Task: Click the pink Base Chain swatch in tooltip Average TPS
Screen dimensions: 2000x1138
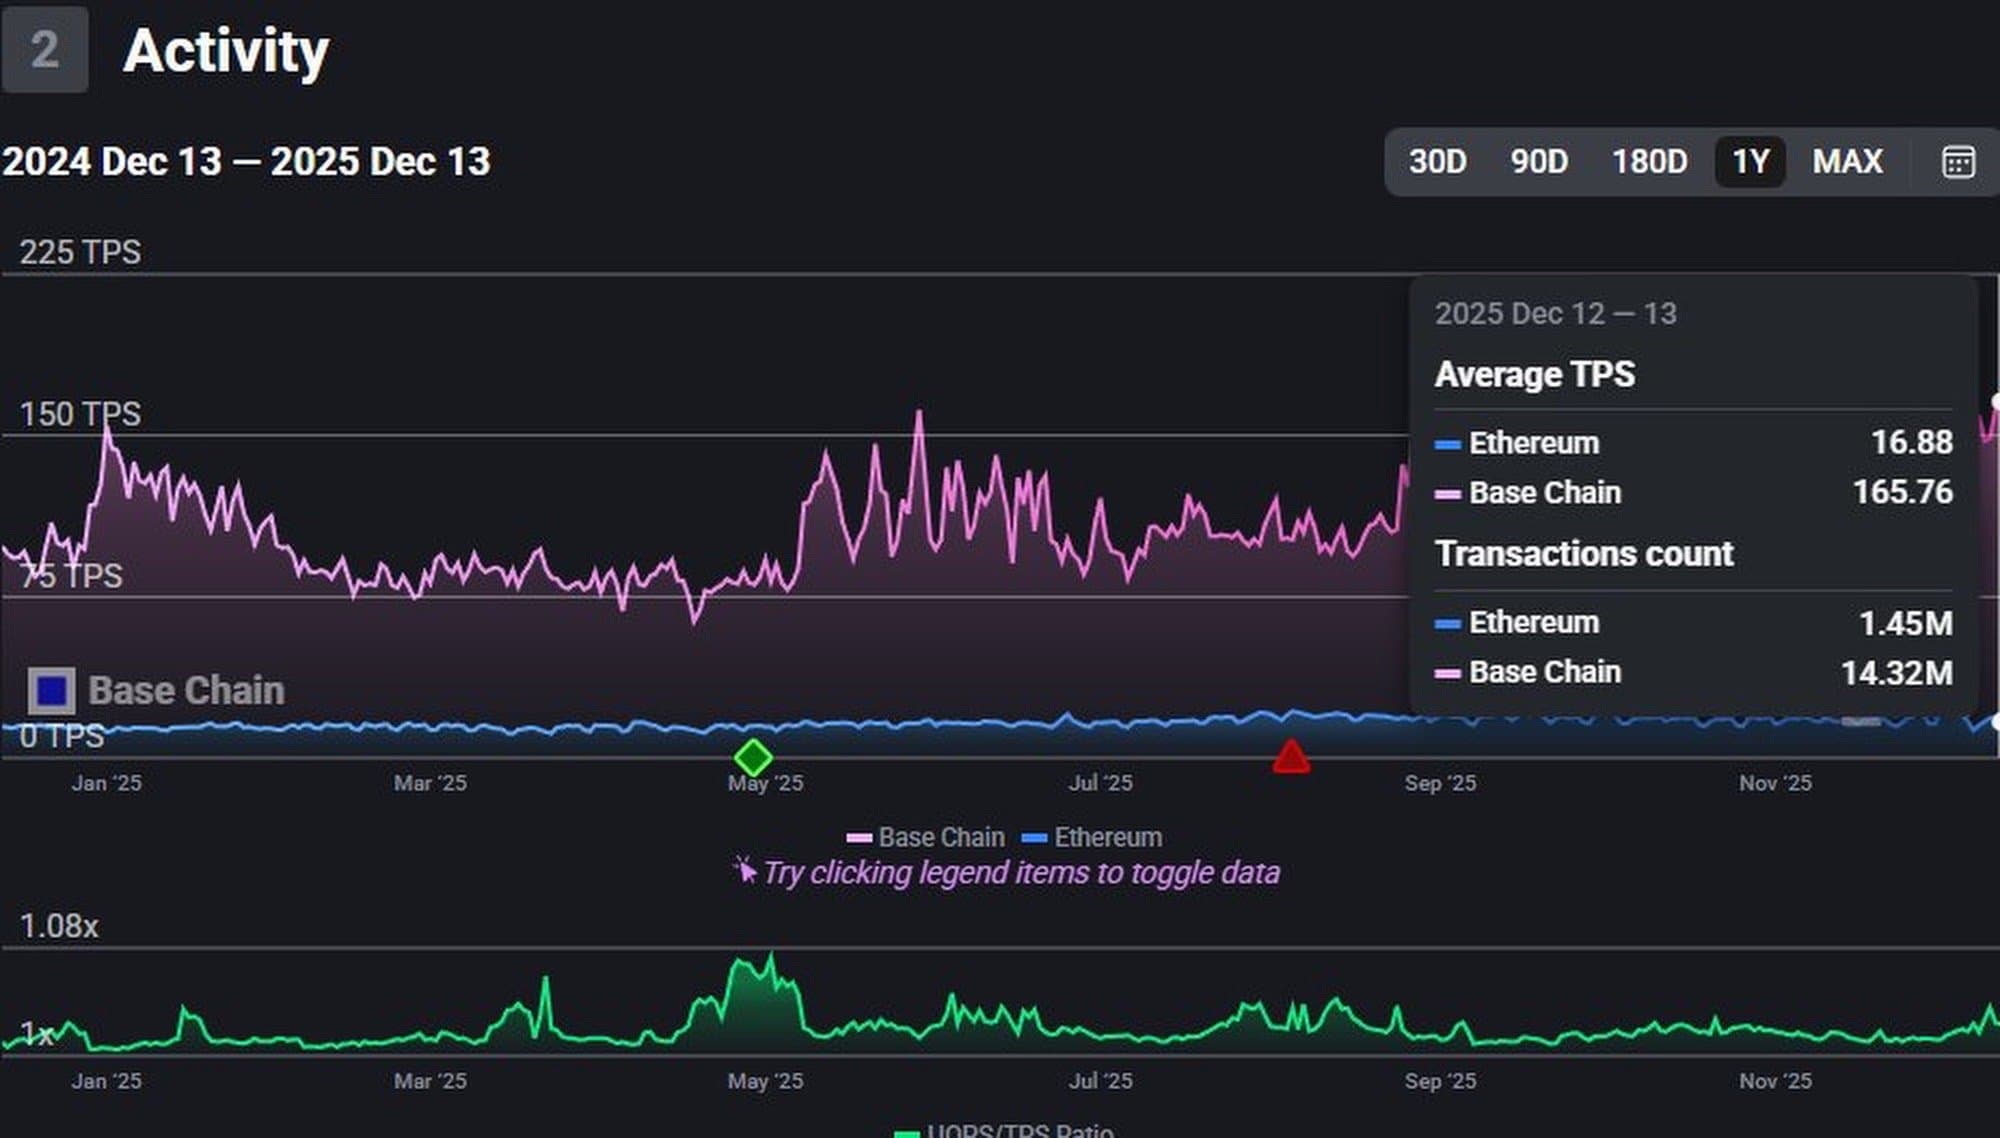Action: [1447, 494]
